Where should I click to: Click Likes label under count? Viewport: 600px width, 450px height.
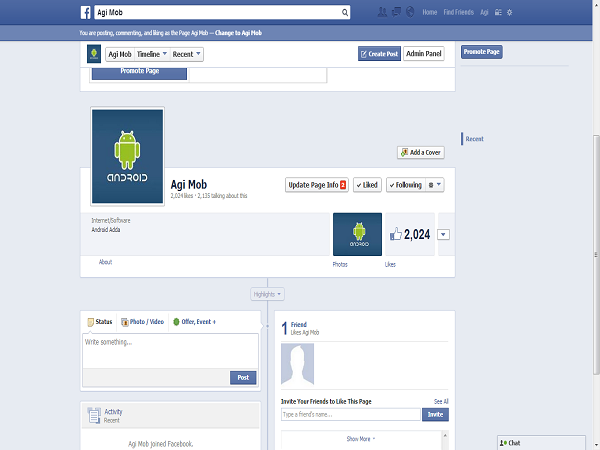pyautogui.click(x=390, y=264)
